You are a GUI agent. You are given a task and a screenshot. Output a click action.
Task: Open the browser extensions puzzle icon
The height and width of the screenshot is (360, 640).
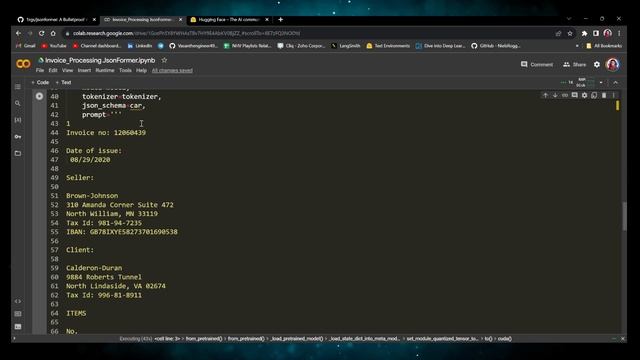[x=584, y=33]
